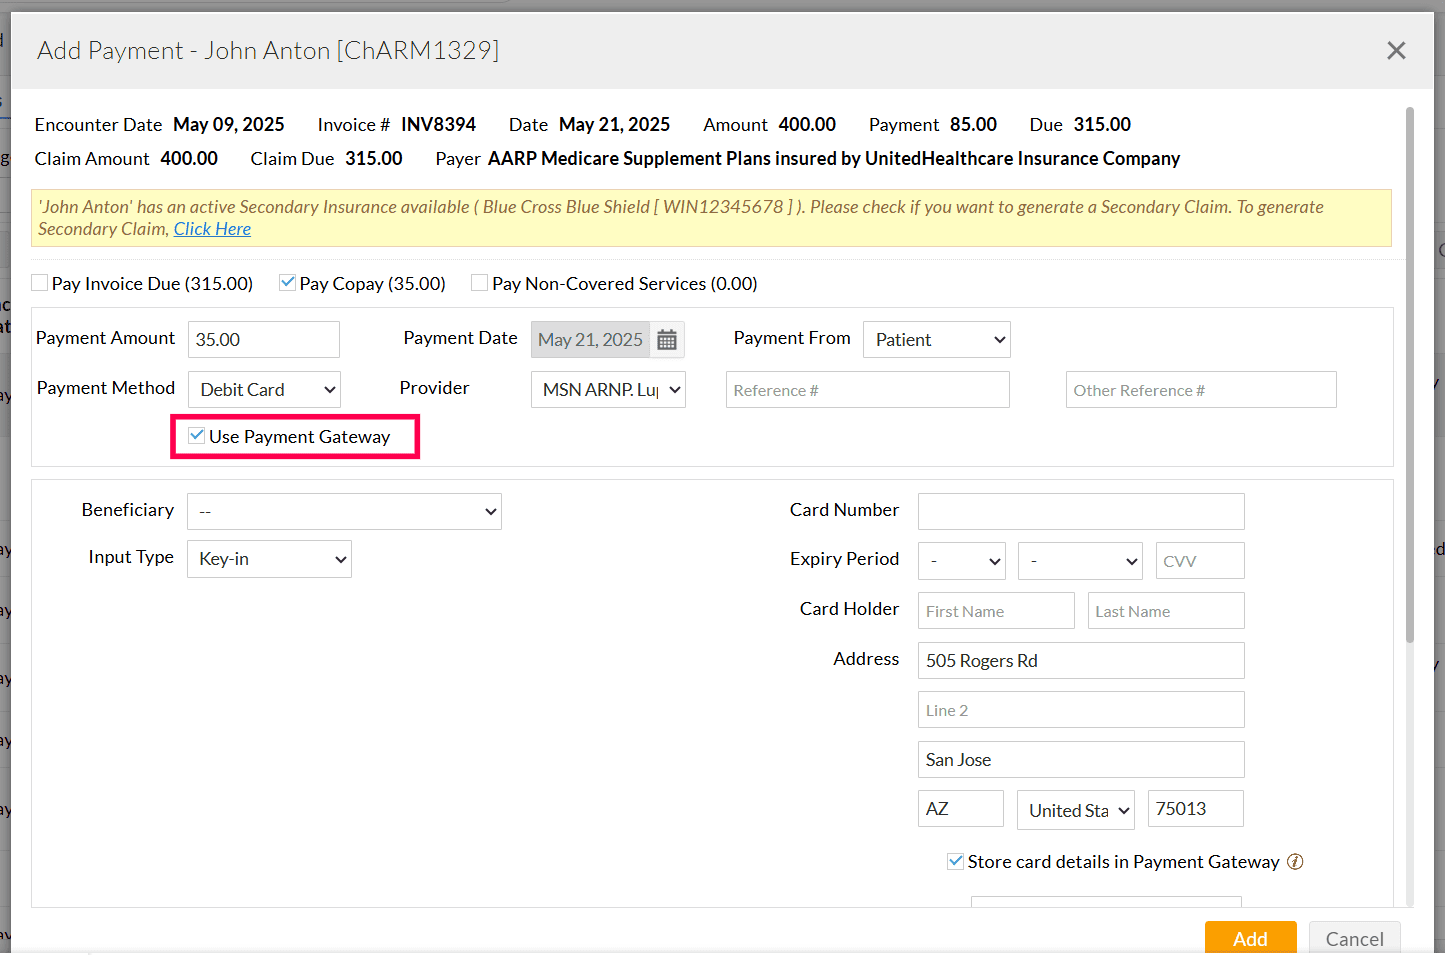Enable Pay Non-Covered Services
This screenshot has height=955, width=1445.
click(x=479, y=283)
